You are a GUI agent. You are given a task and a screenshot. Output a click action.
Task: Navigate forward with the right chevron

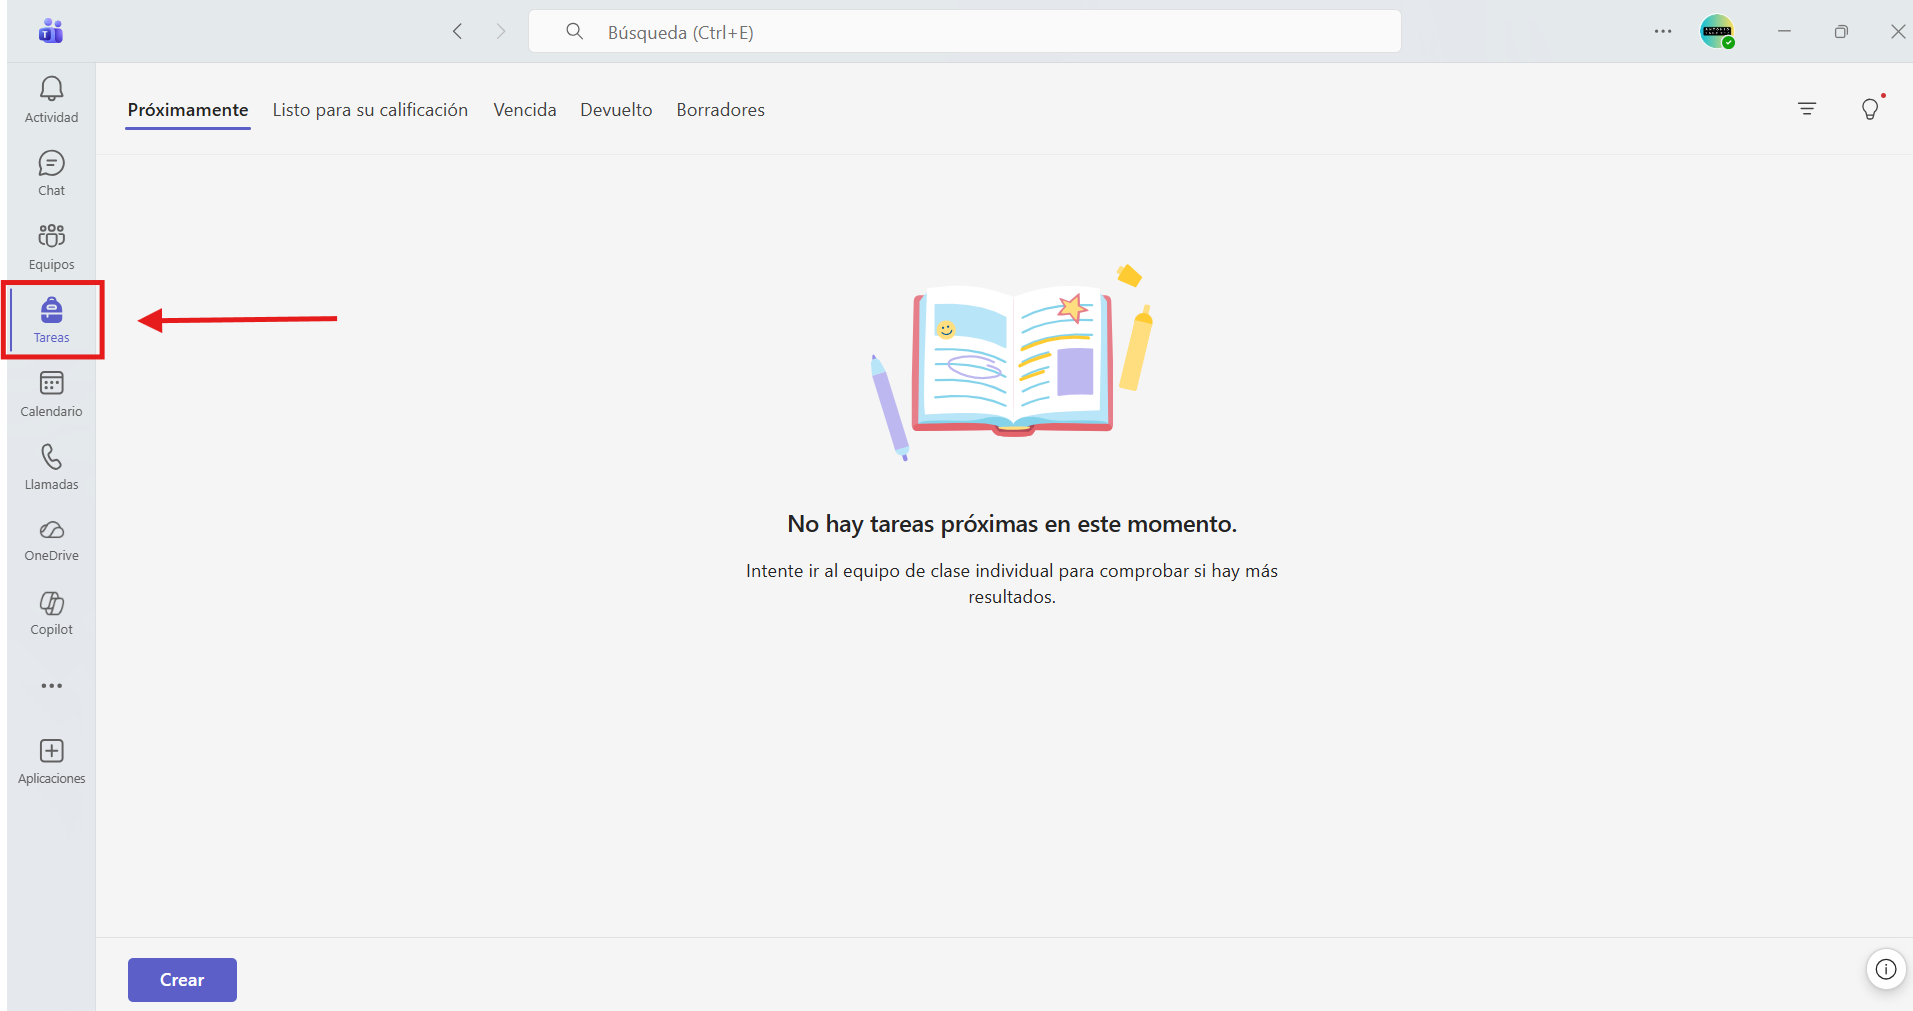point(501,31)
